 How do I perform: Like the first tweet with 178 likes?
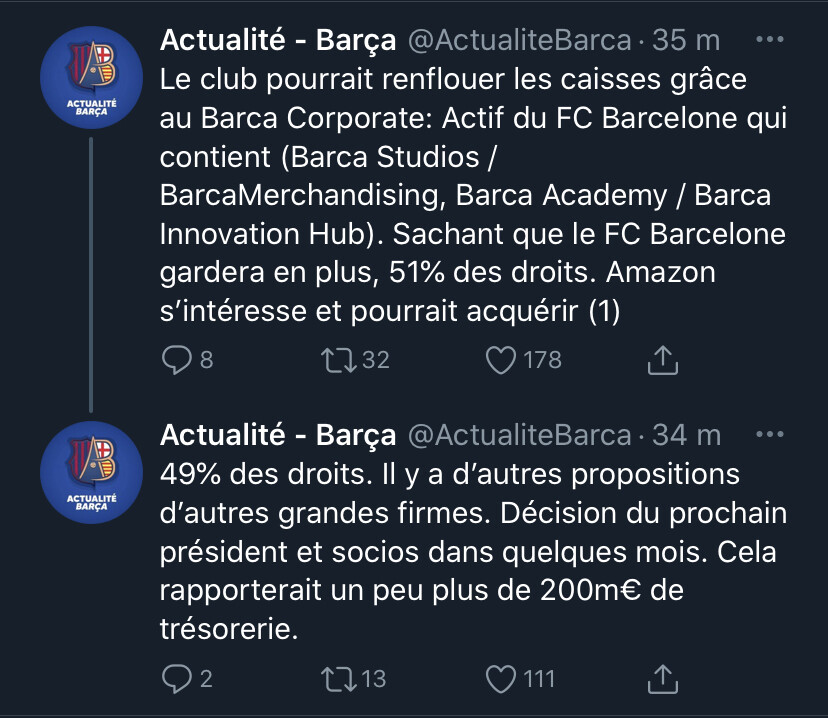(x=499, y=360)
